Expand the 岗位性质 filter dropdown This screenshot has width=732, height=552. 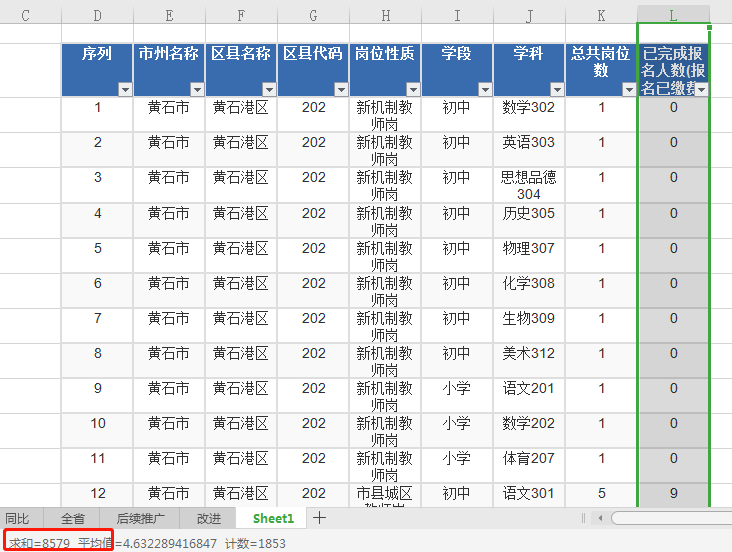(413, 90)
